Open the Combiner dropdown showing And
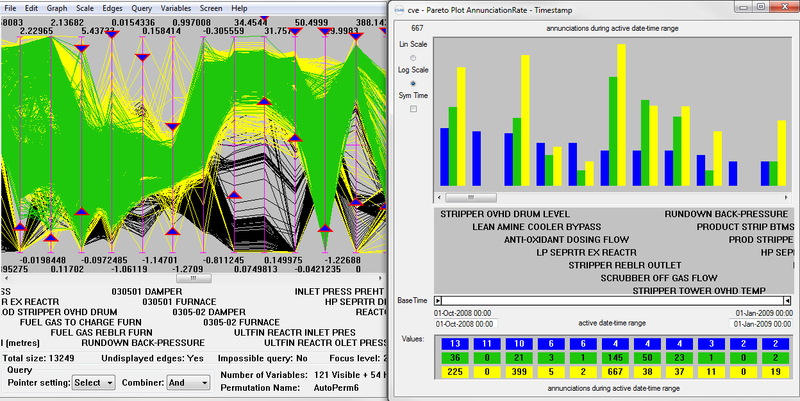The height and width of the screenshot is (401, 800). [188, 383]
